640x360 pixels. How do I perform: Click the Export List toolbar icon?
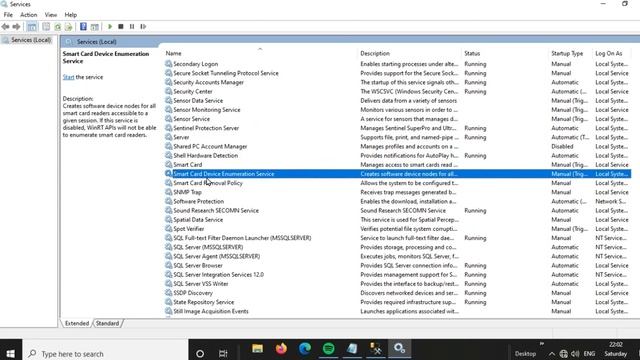69,27
